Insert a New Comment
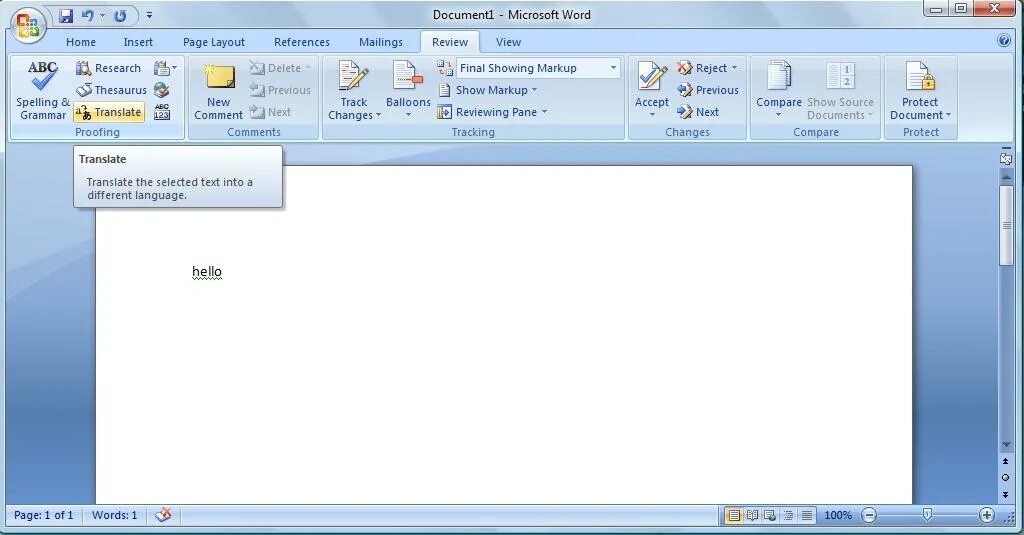The image size is (1024, 535). (218, 91)
